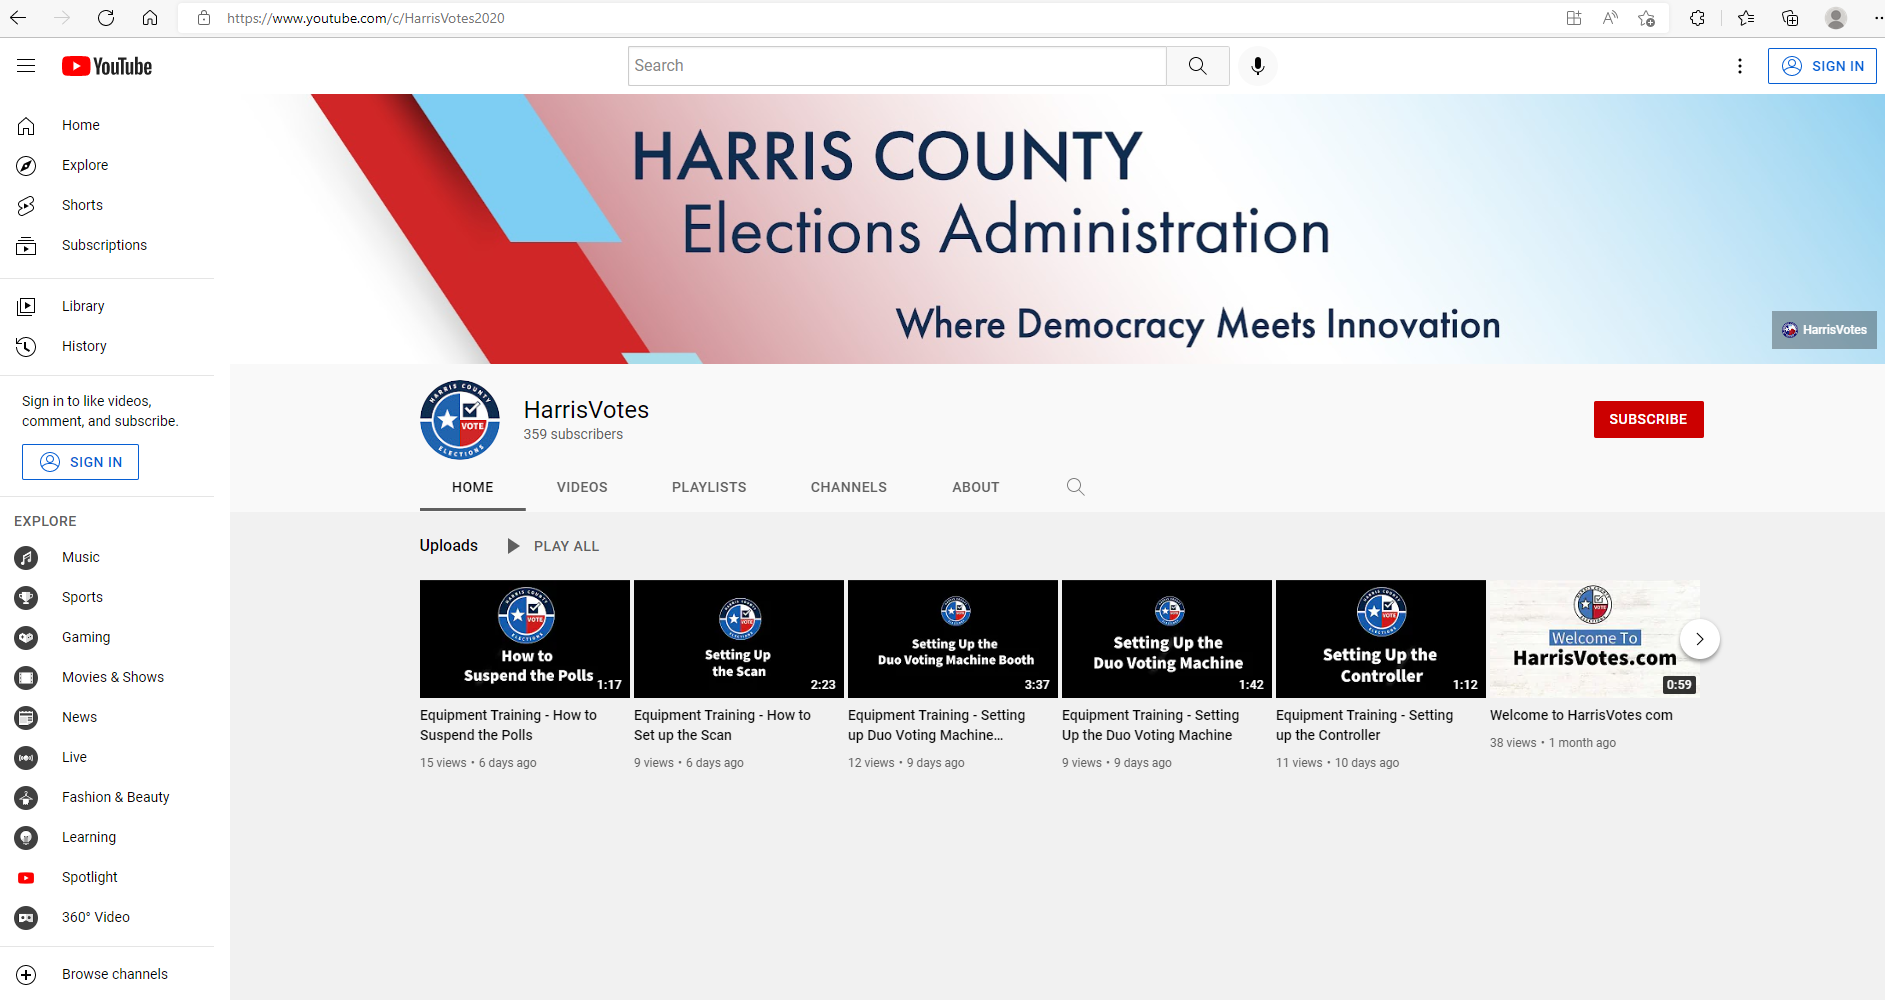Go back with browser back arrow
Image resolution: width=1885 pixels, height=1000 pixels.
[18, 18]
